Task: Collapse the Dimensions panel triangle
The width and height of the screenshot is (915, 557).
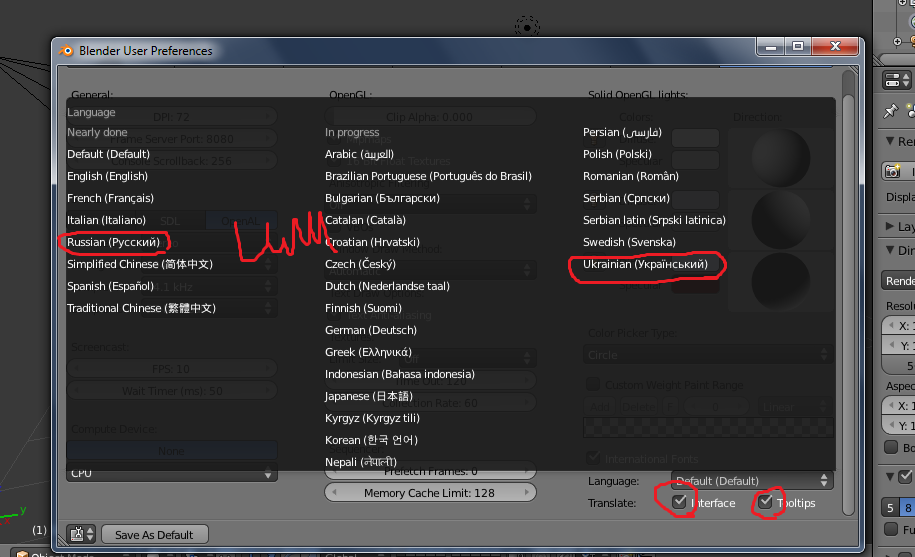Action: [x=889, y=250]
